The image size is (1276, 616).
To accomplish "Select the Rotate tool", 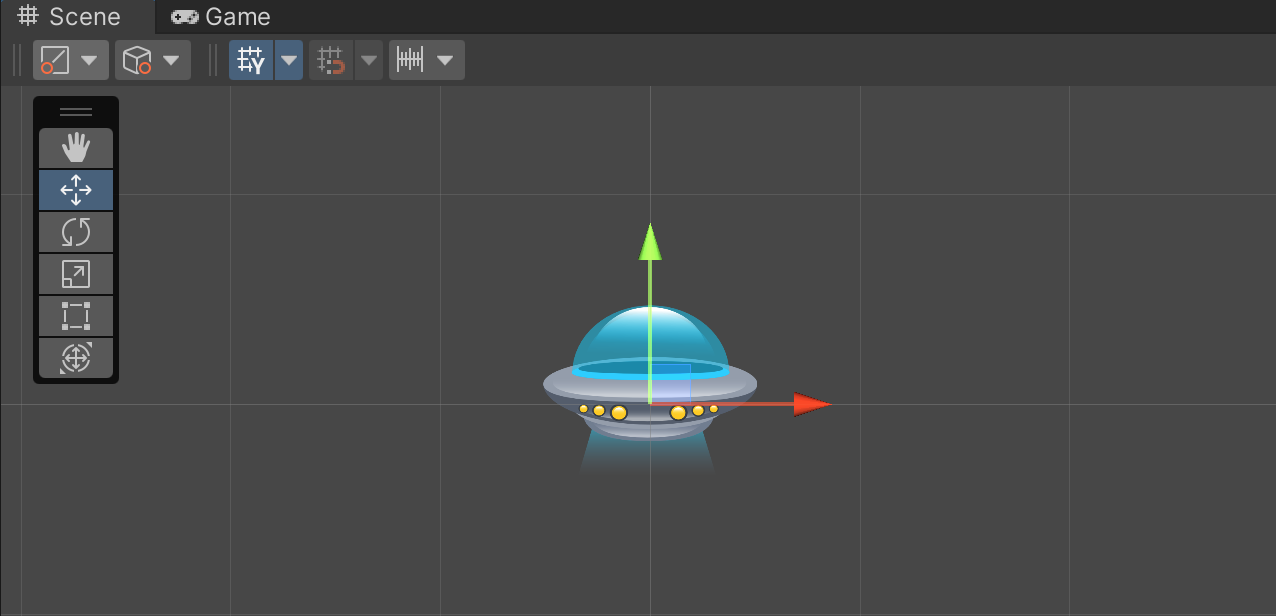I will click(x=76, y=232).
